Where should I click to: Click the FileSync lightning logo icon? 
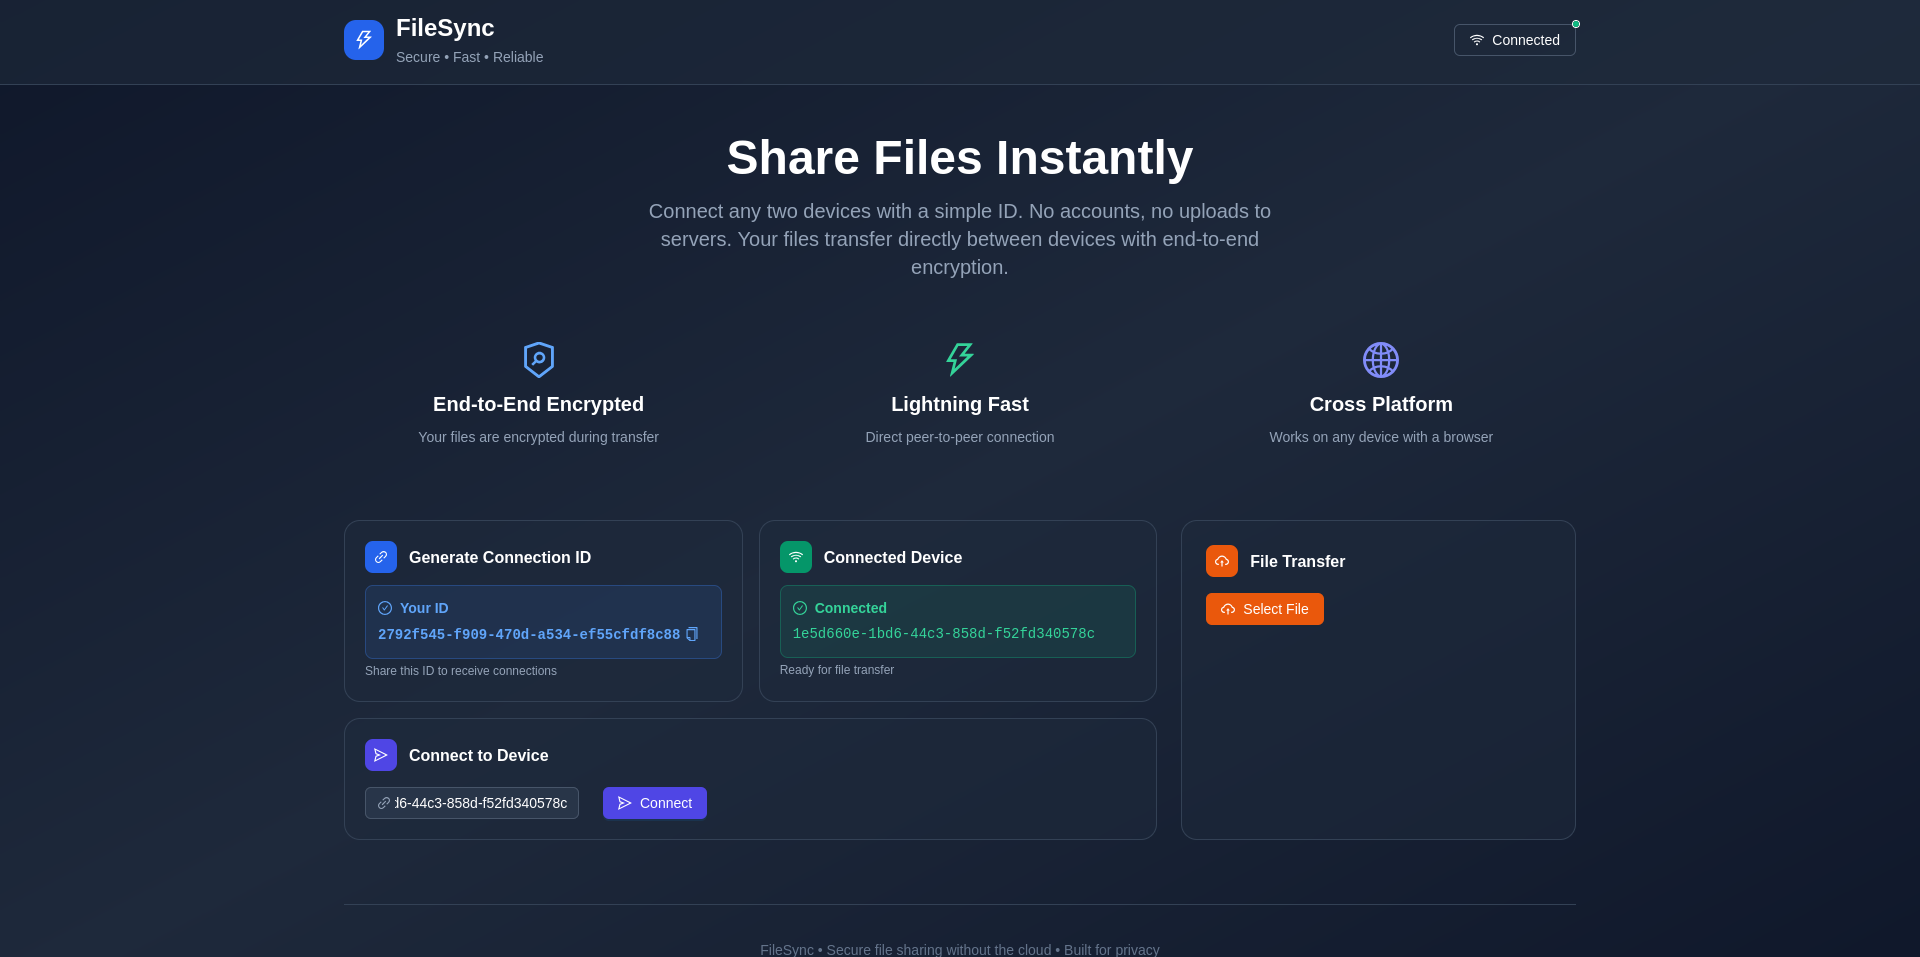click(364, 40)
